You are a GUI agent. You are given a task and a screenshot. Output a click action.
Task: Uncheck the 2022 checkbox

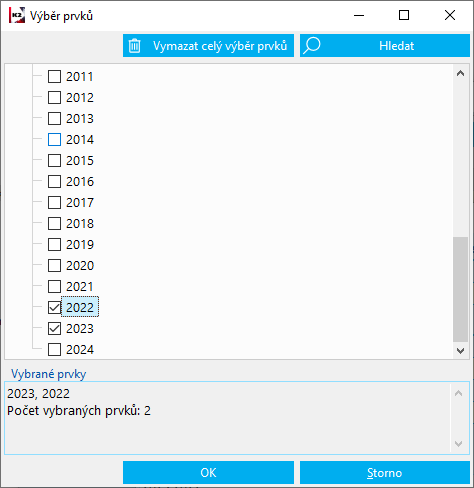54,307
